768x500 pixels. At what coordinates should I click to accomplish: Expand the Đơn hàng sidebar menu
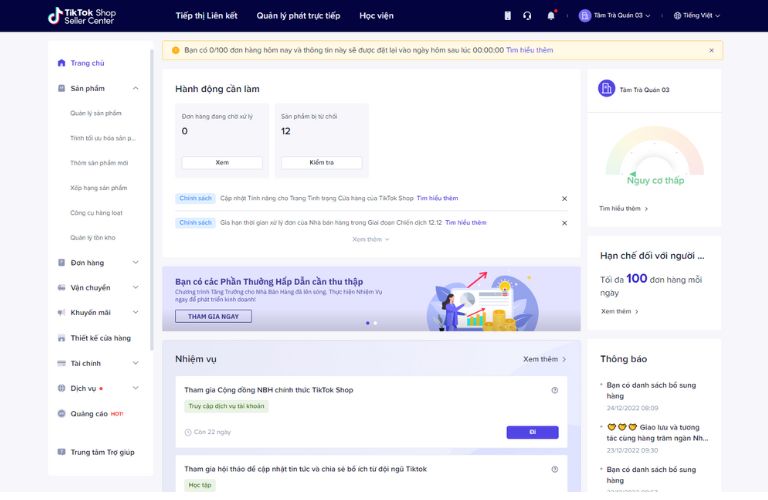coord(136,263)
